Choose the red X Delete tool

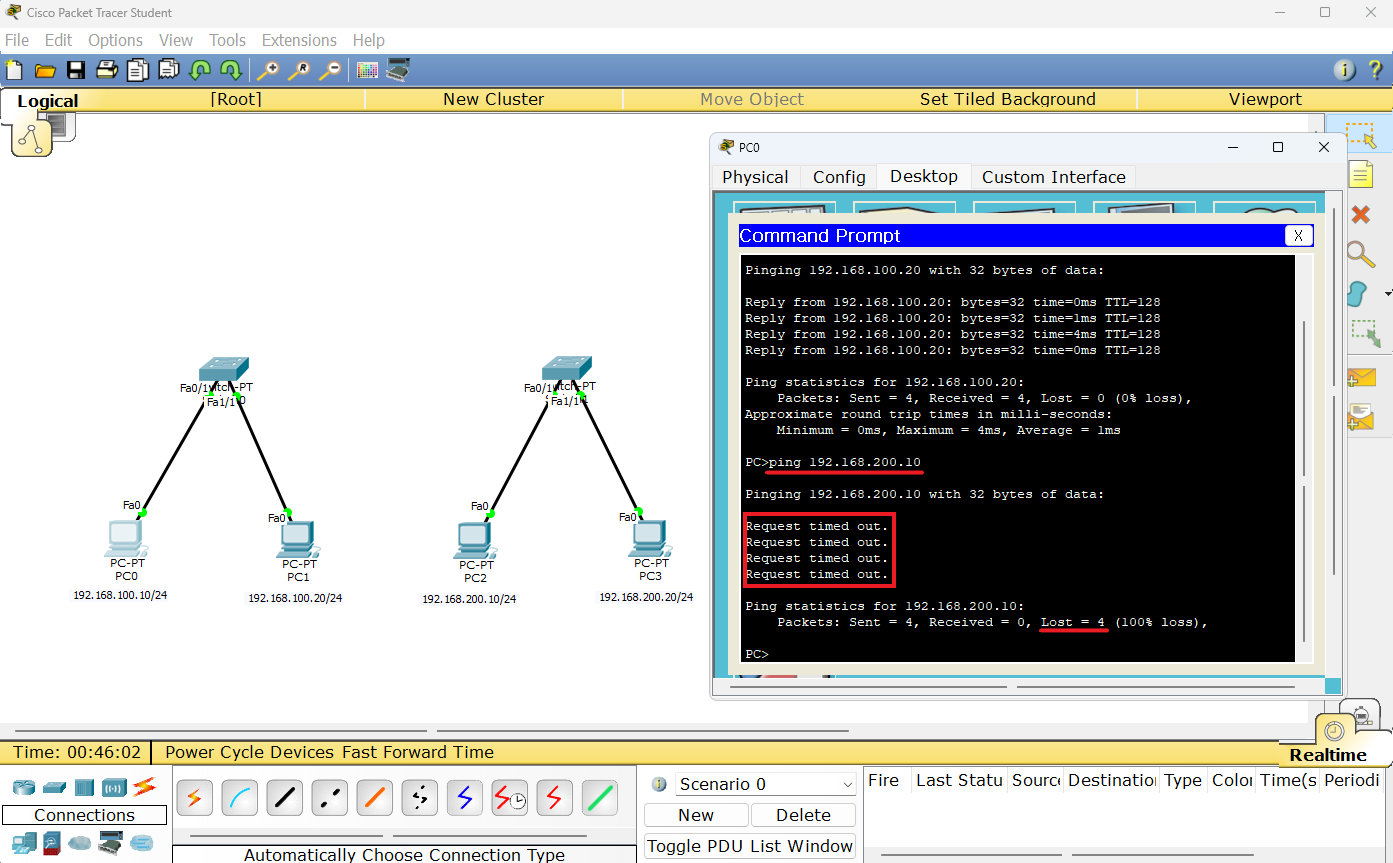(x=1360, y=214)
